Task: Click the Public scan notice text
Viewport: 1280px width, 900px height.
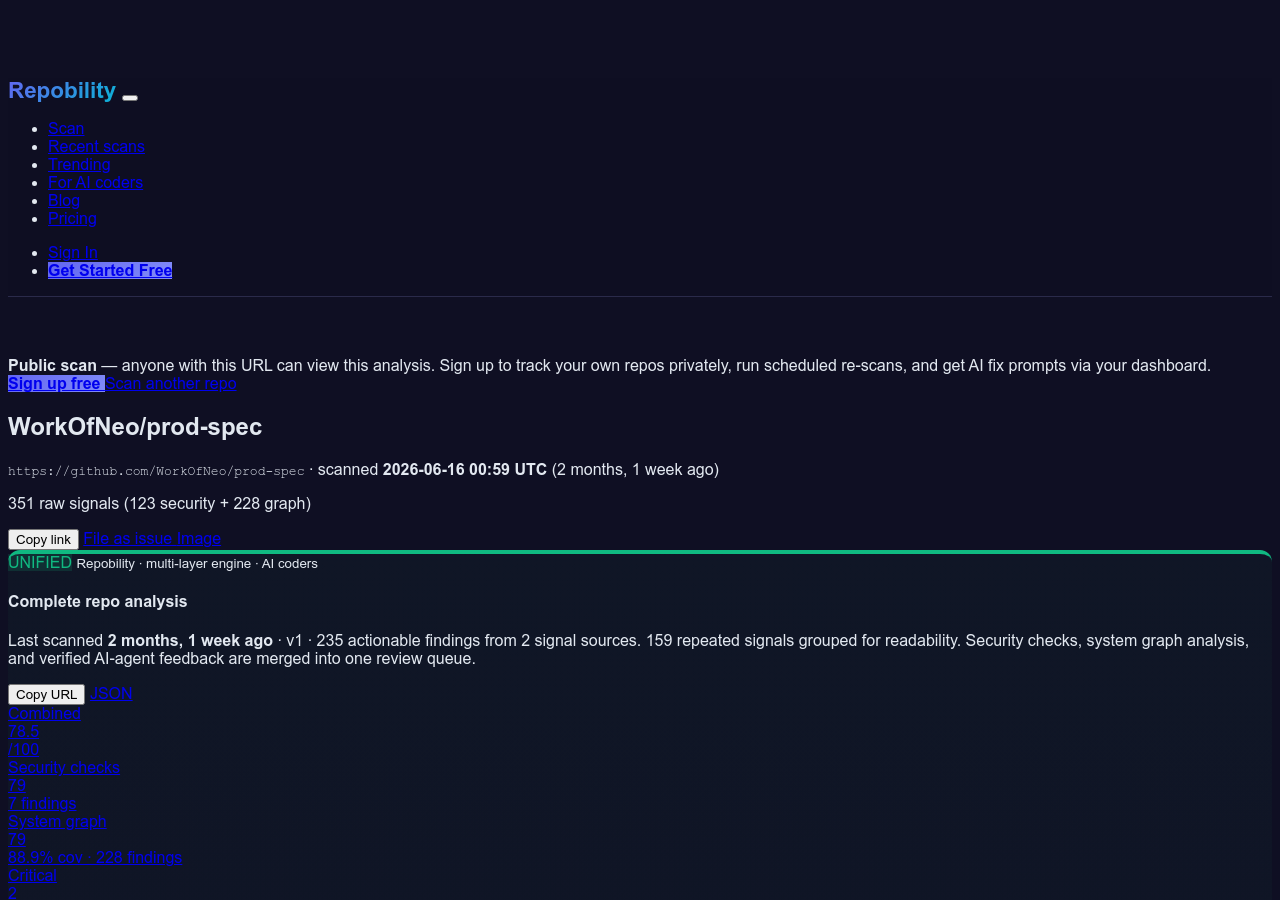Action: 609,365
